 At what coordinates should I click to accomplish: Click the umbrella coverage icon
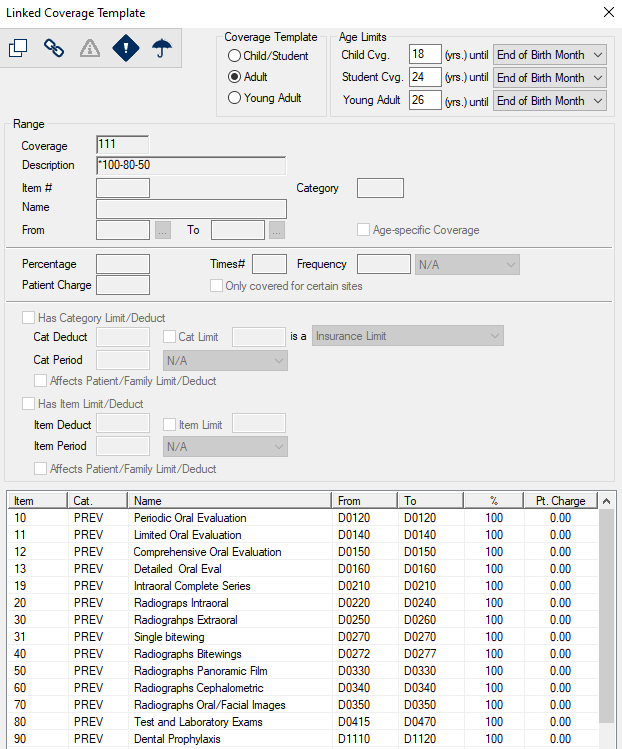[160, 49]
